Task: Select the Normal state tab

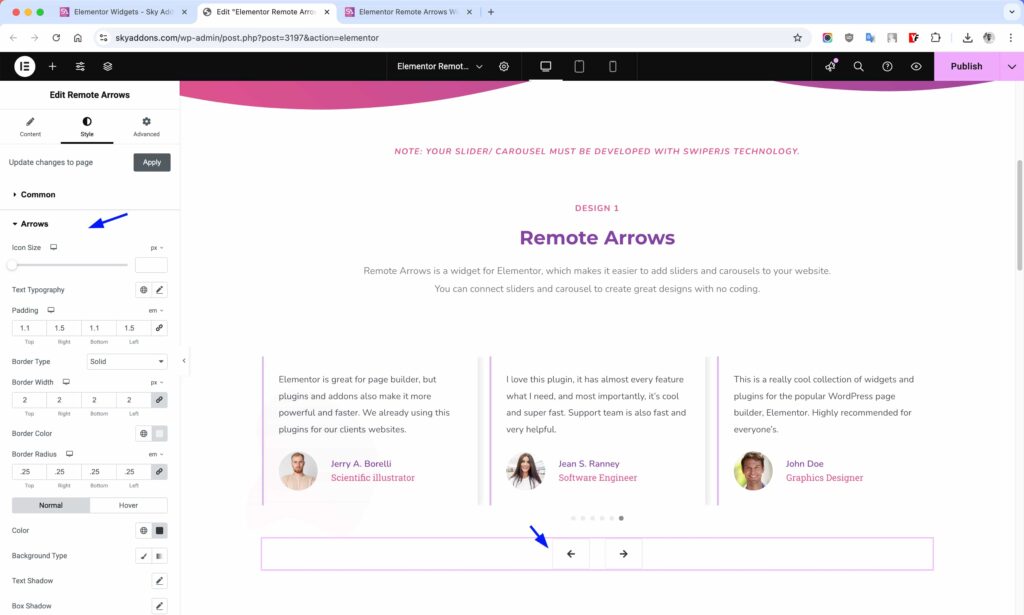Action: [x=51, y=505]
